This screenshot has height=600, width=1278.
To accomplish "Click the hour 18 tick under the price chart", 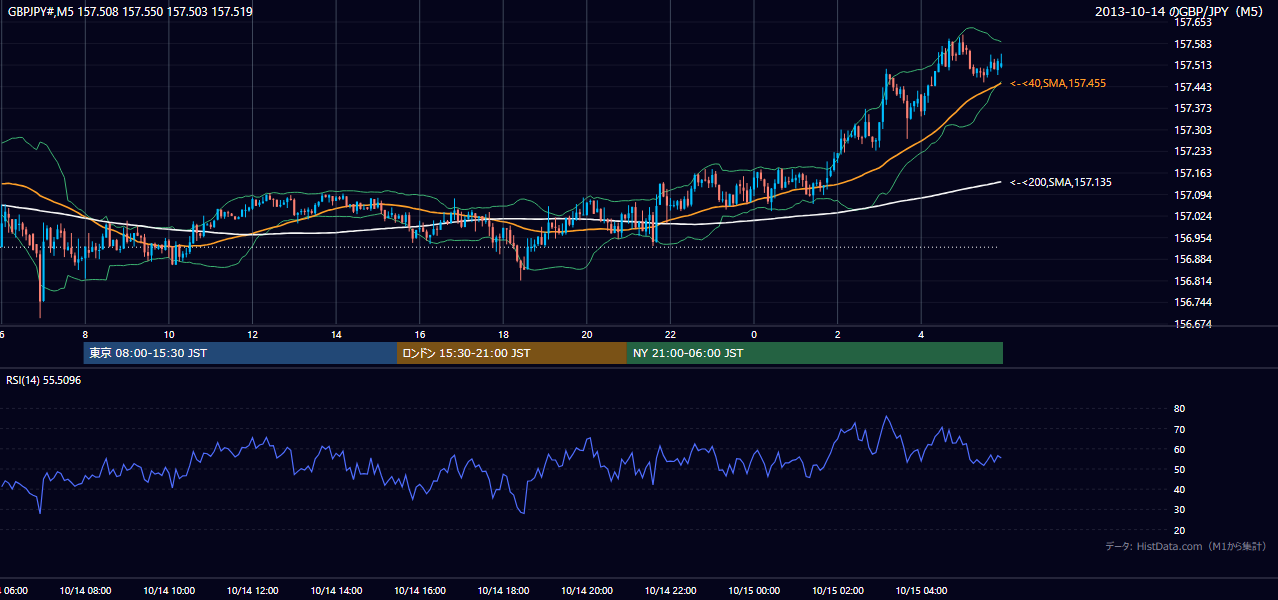I will [x=503, y=334].
